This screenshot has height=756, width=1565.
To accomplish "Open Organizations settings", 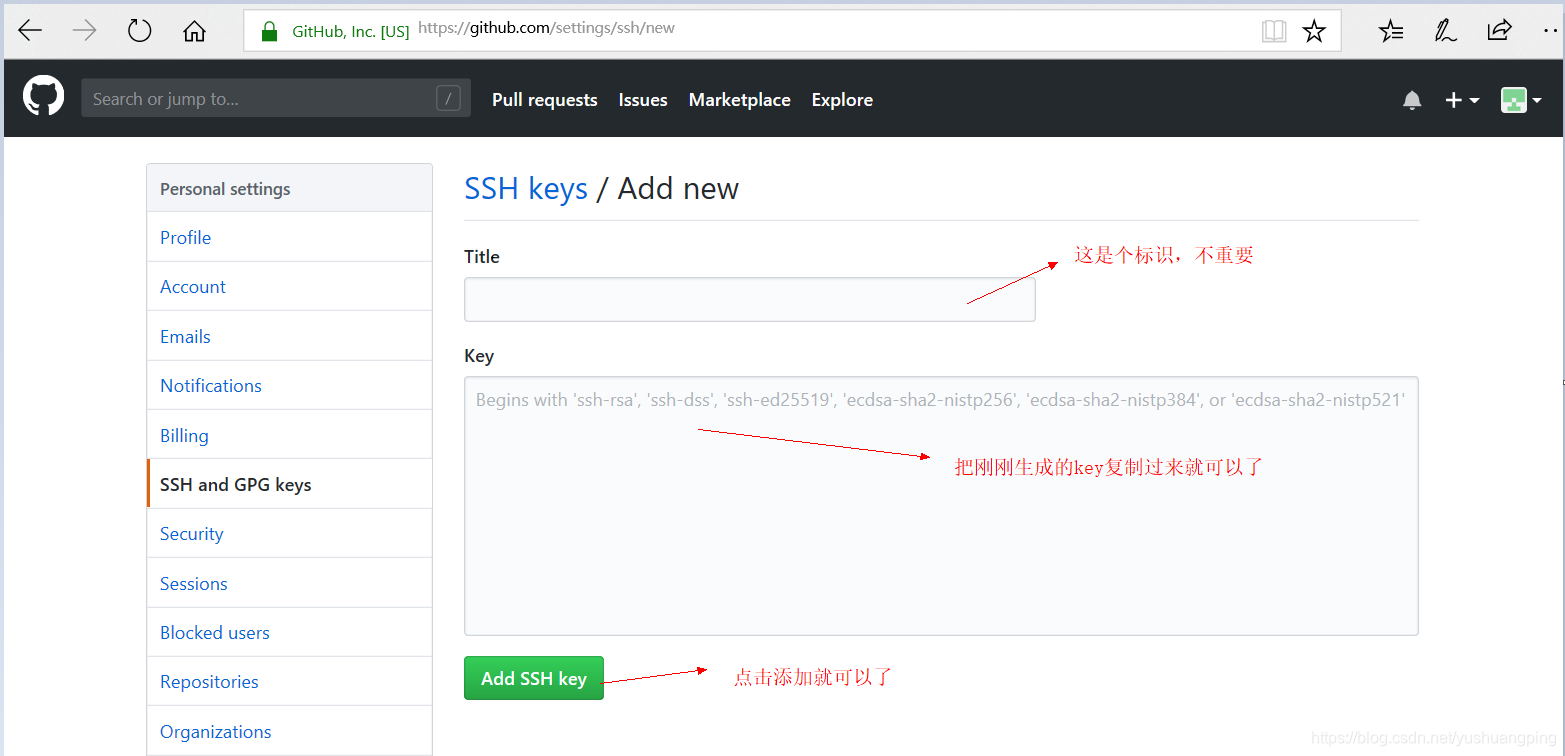I will click(289, 731).
